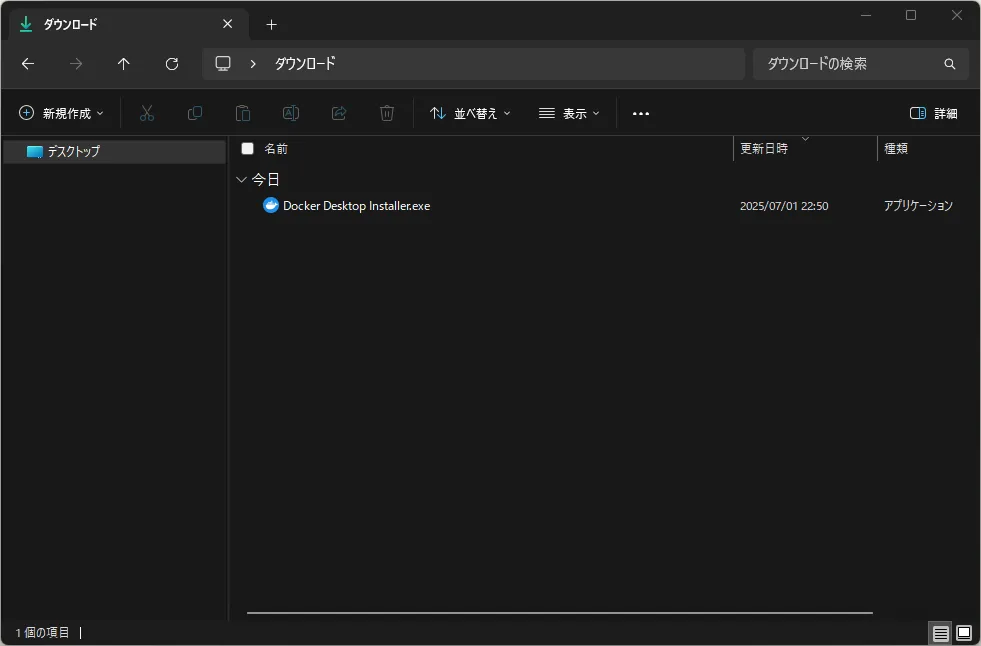Cut selected item with scissors icon

[146, 113]
